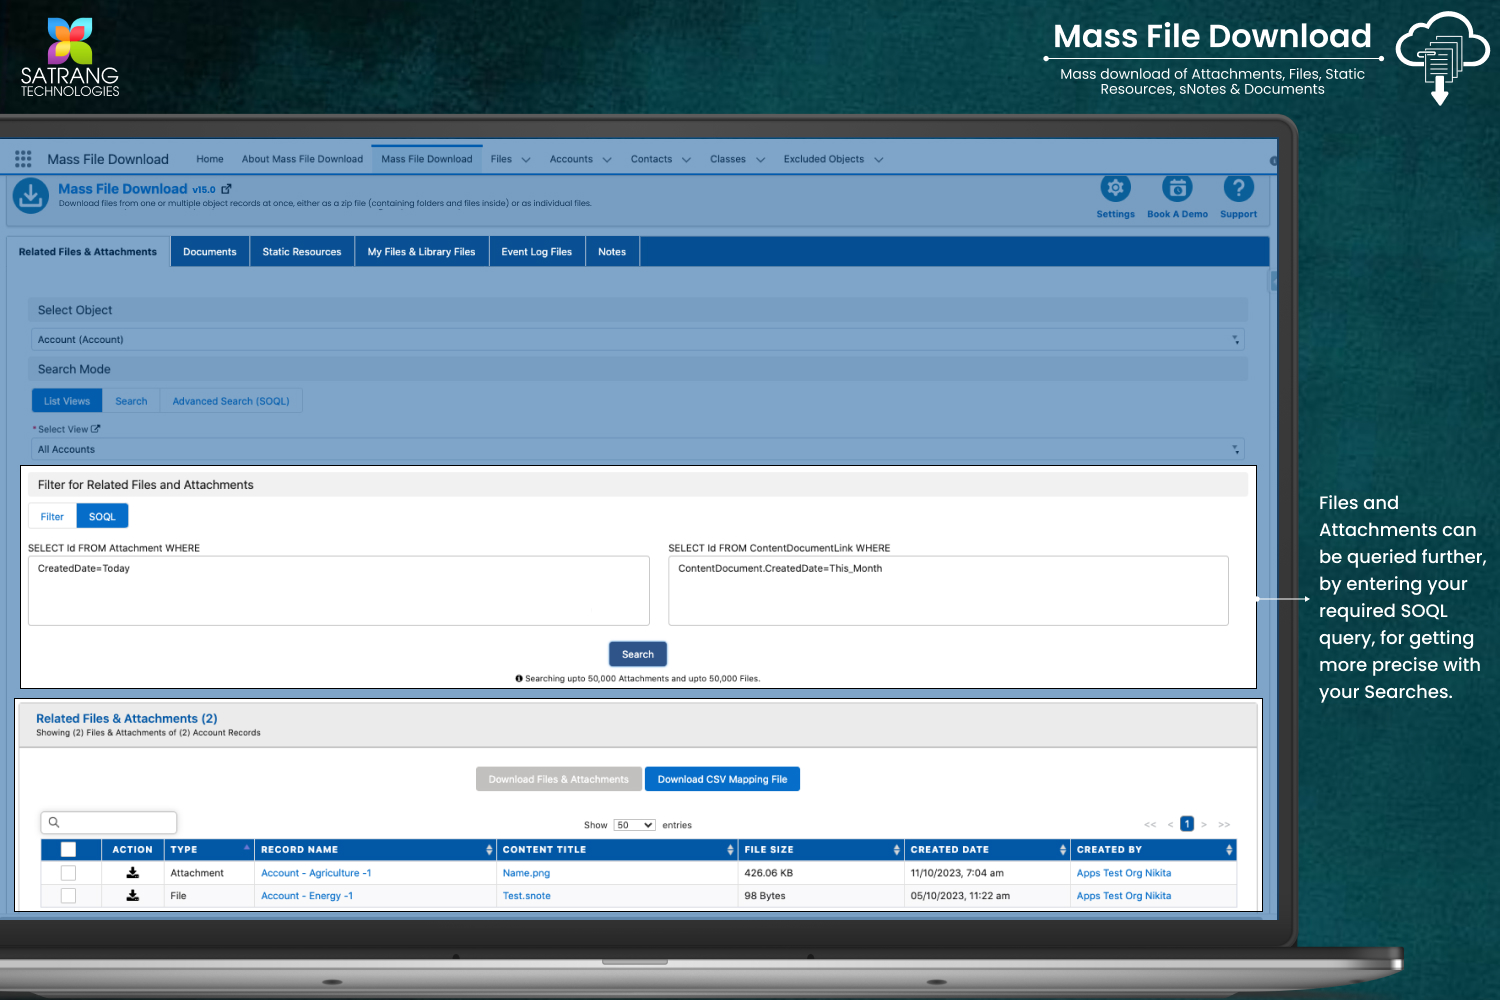
Task: Click external link icon beside Mass File Download v15.0
Action: (x=226, y=189)
